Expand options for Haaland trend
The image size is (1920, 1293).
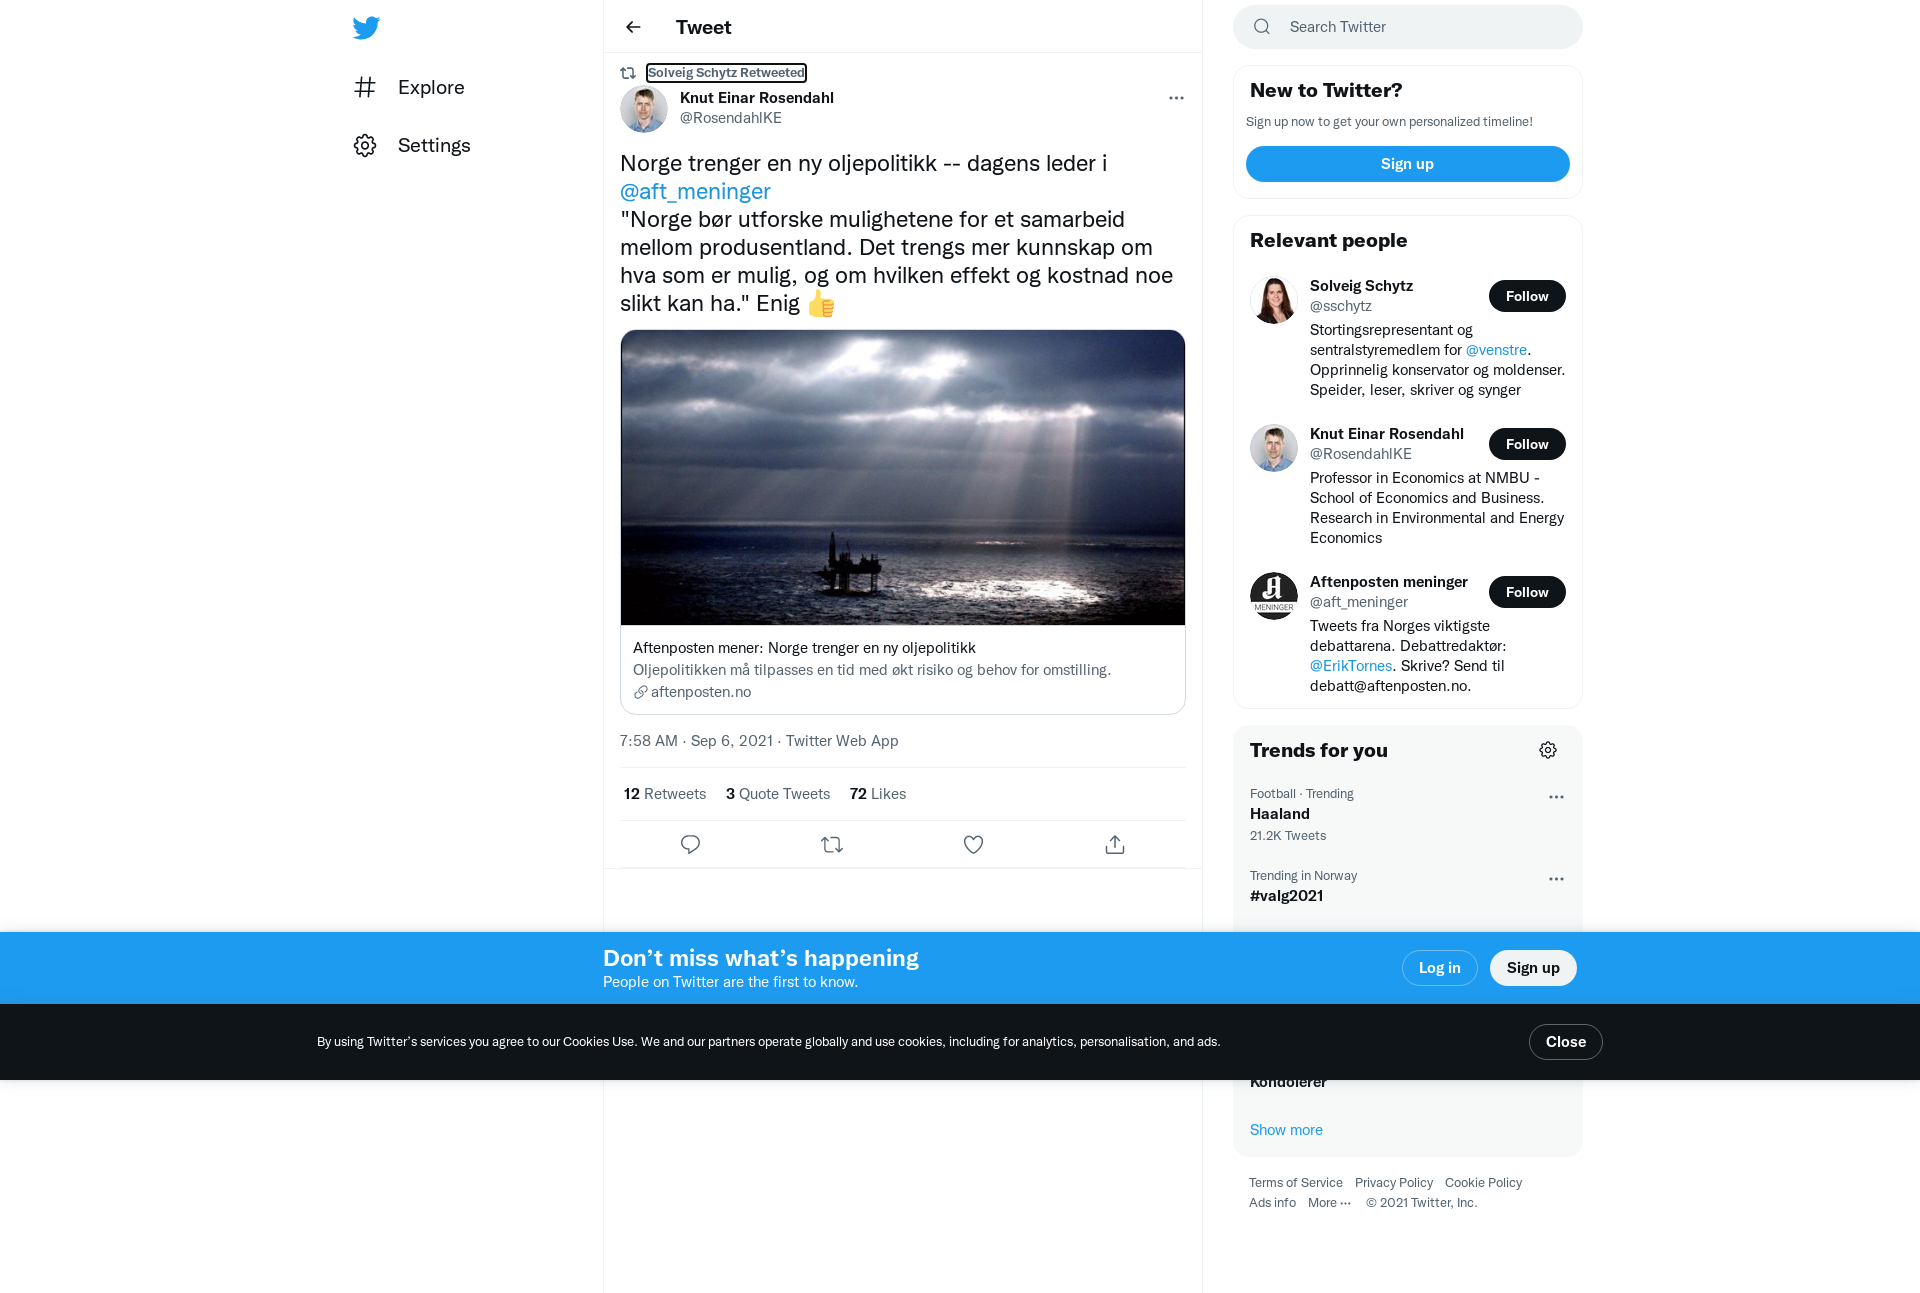click(x=1556, y=797)
